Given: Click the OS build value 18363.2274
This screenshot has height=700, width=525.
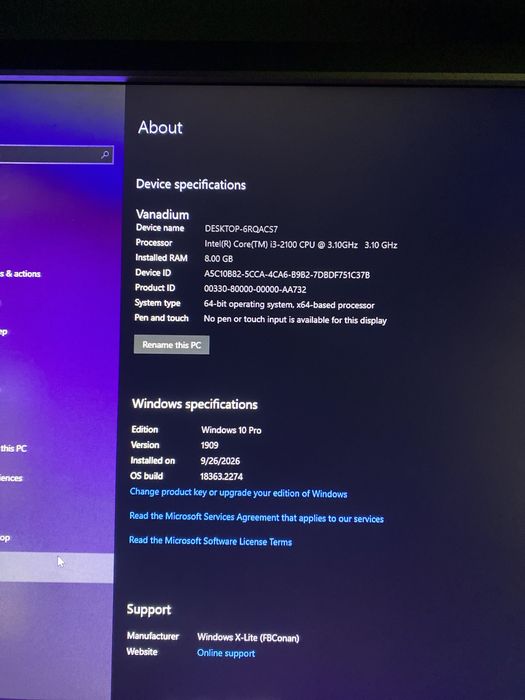Looking at the screenshot, I should click(221, 476).
